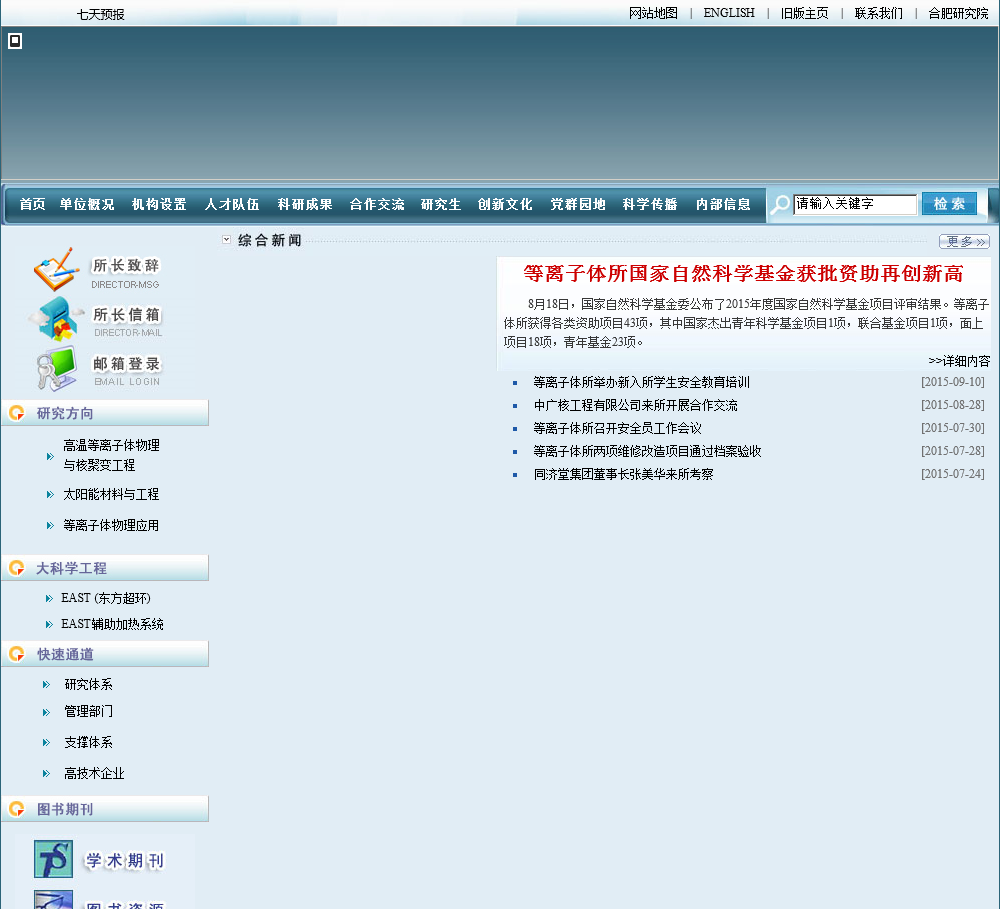1000x909 pixels.
Task: Open the 合肥研究院 link
Action: (x=958, y=13)
